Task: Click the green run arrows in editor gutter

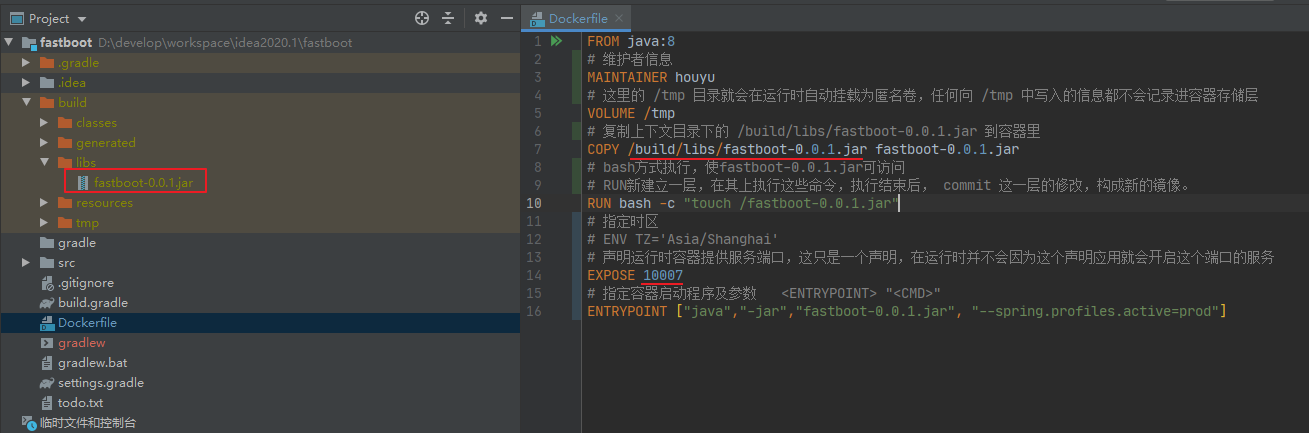Action: (x=557, y=41)
